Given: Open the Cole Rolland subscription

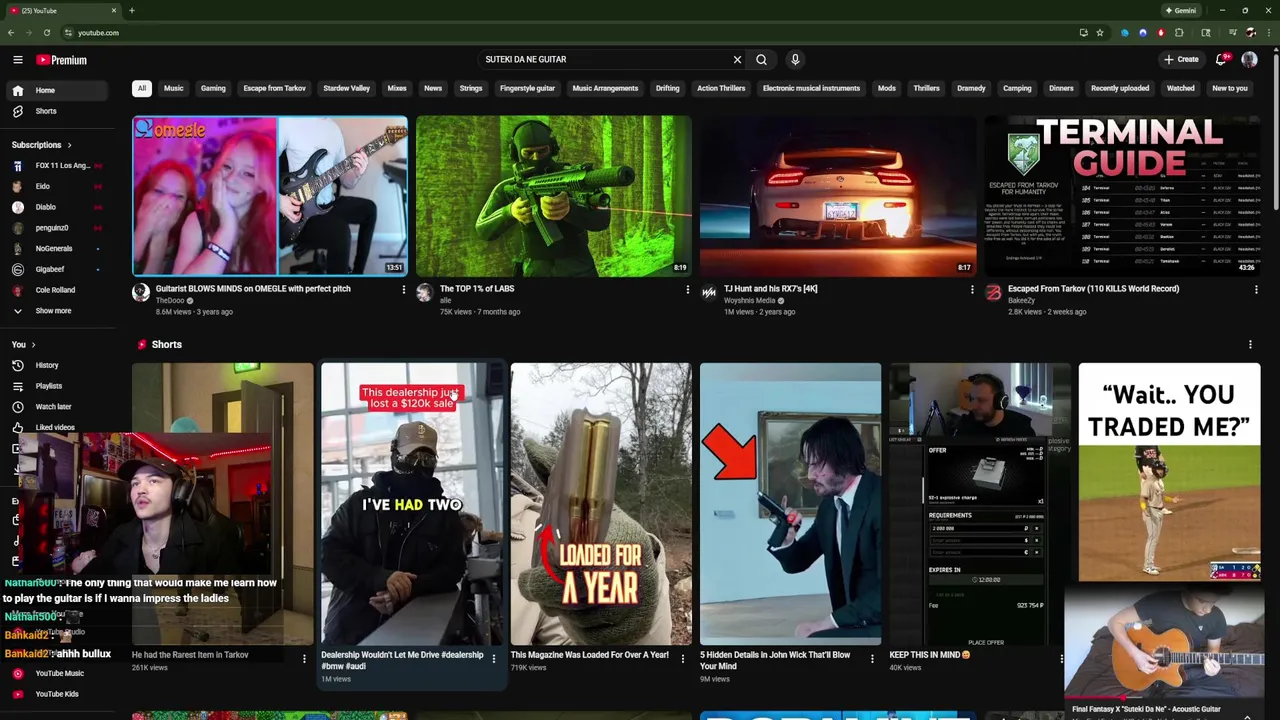Looking at the screenshot, I should tap(58, 290).
